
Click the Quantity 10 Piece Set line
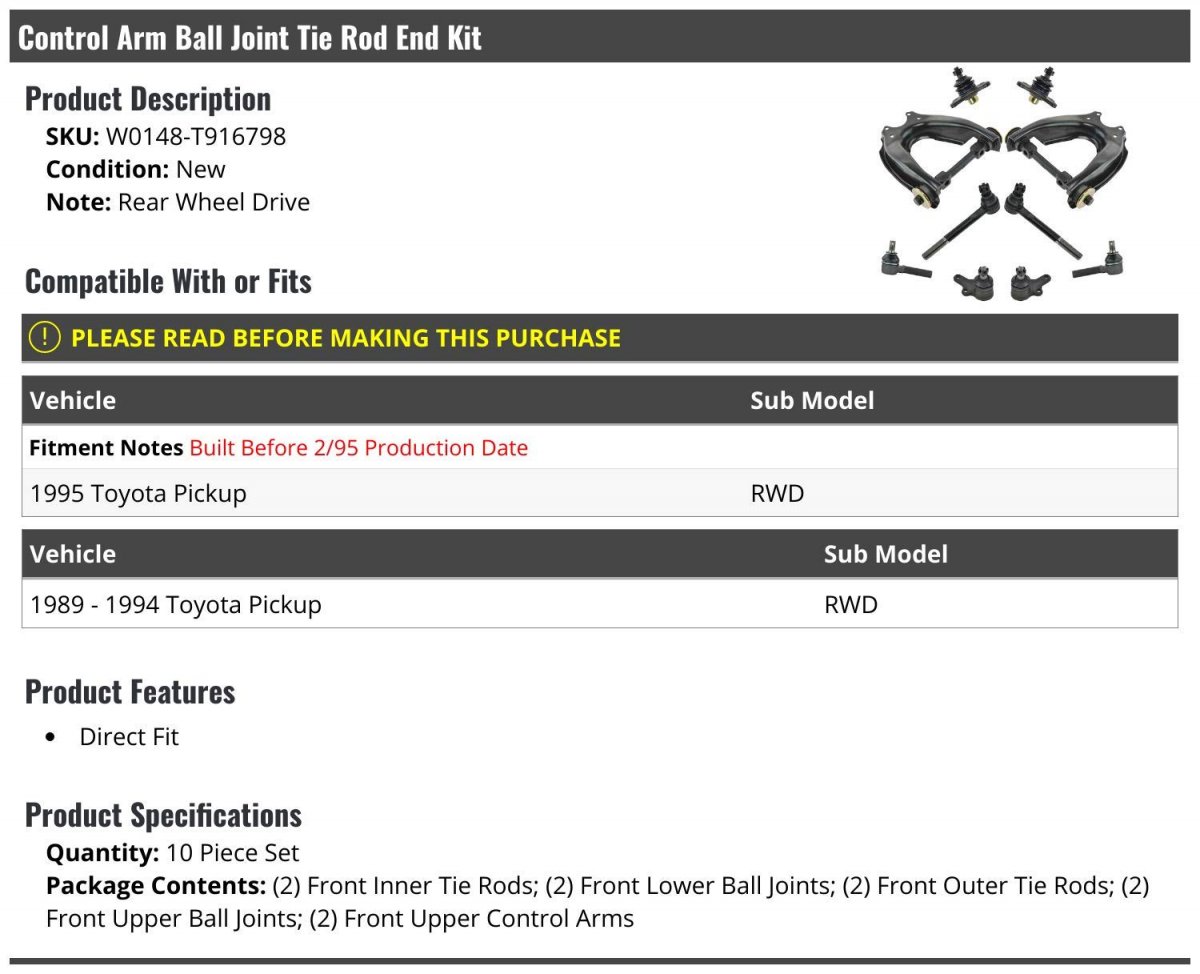tap(173, 853)
